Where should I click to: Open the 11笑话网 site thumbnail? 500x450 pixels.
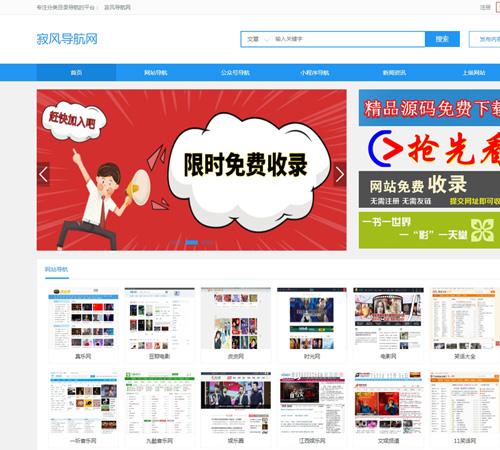point(465,403)
